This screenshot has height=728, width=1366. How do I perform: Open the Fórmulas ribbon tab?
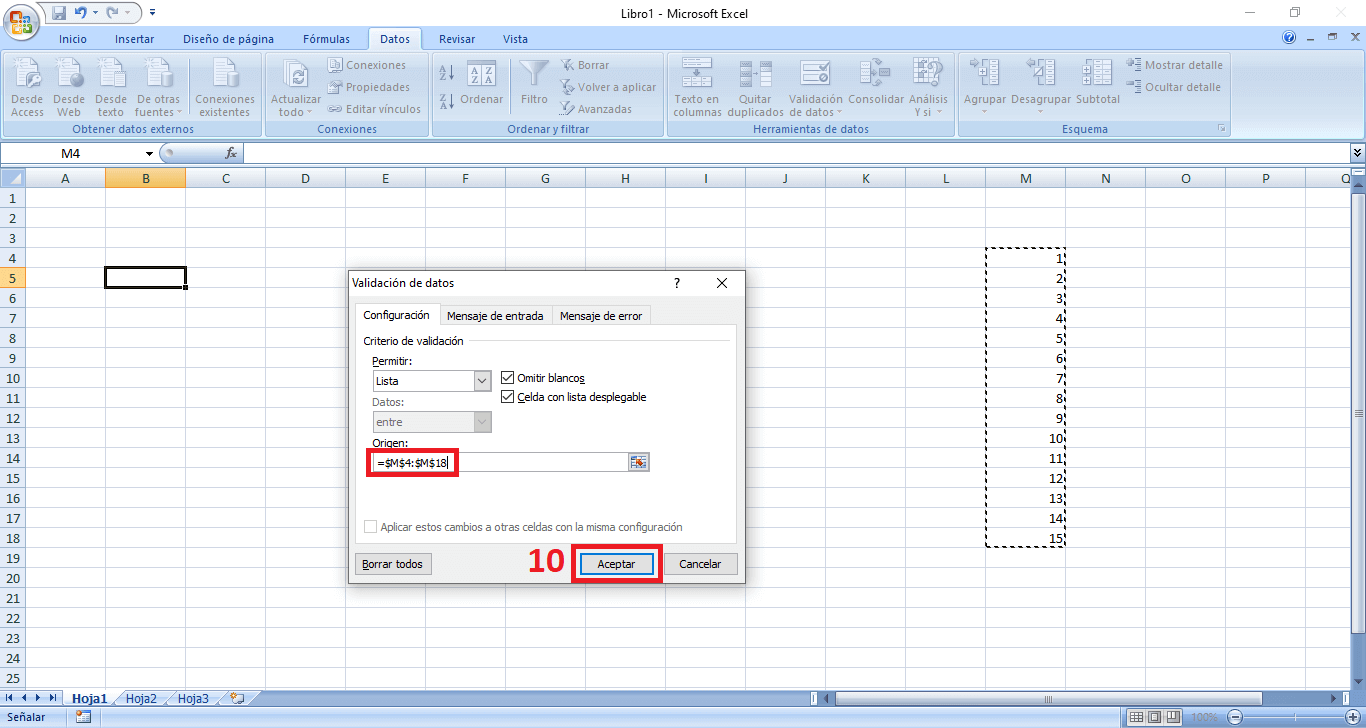click(327, 39)
